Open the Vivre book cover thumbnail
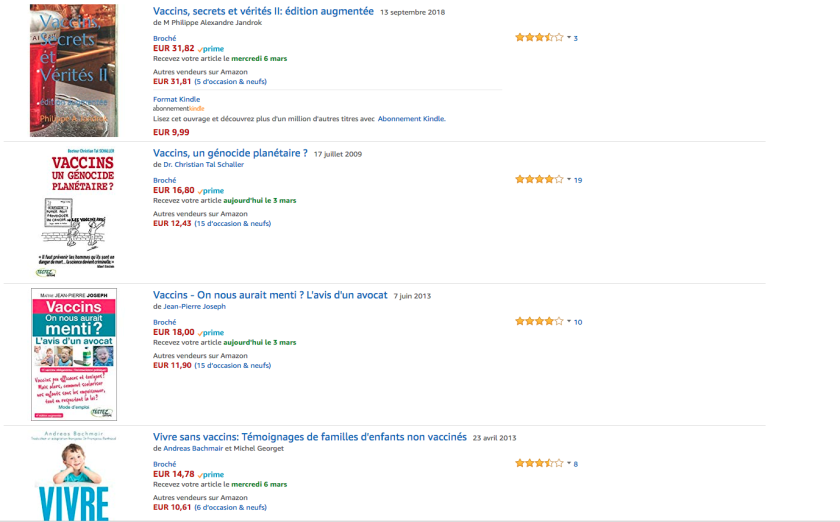This screenshot has width=840, height=522. click(x=74, y=475)
